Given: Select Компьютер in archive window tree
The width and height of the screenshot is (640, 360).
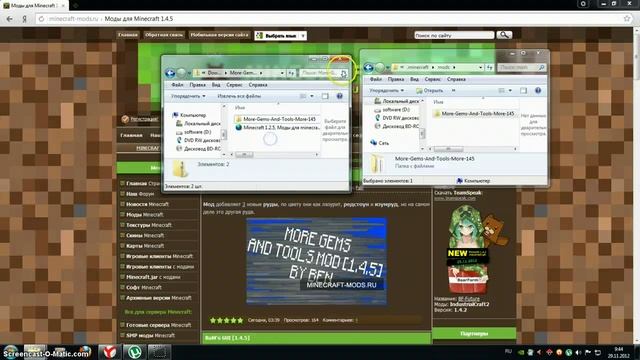Looking at the screenshot, I should click(x=189, y=115).
